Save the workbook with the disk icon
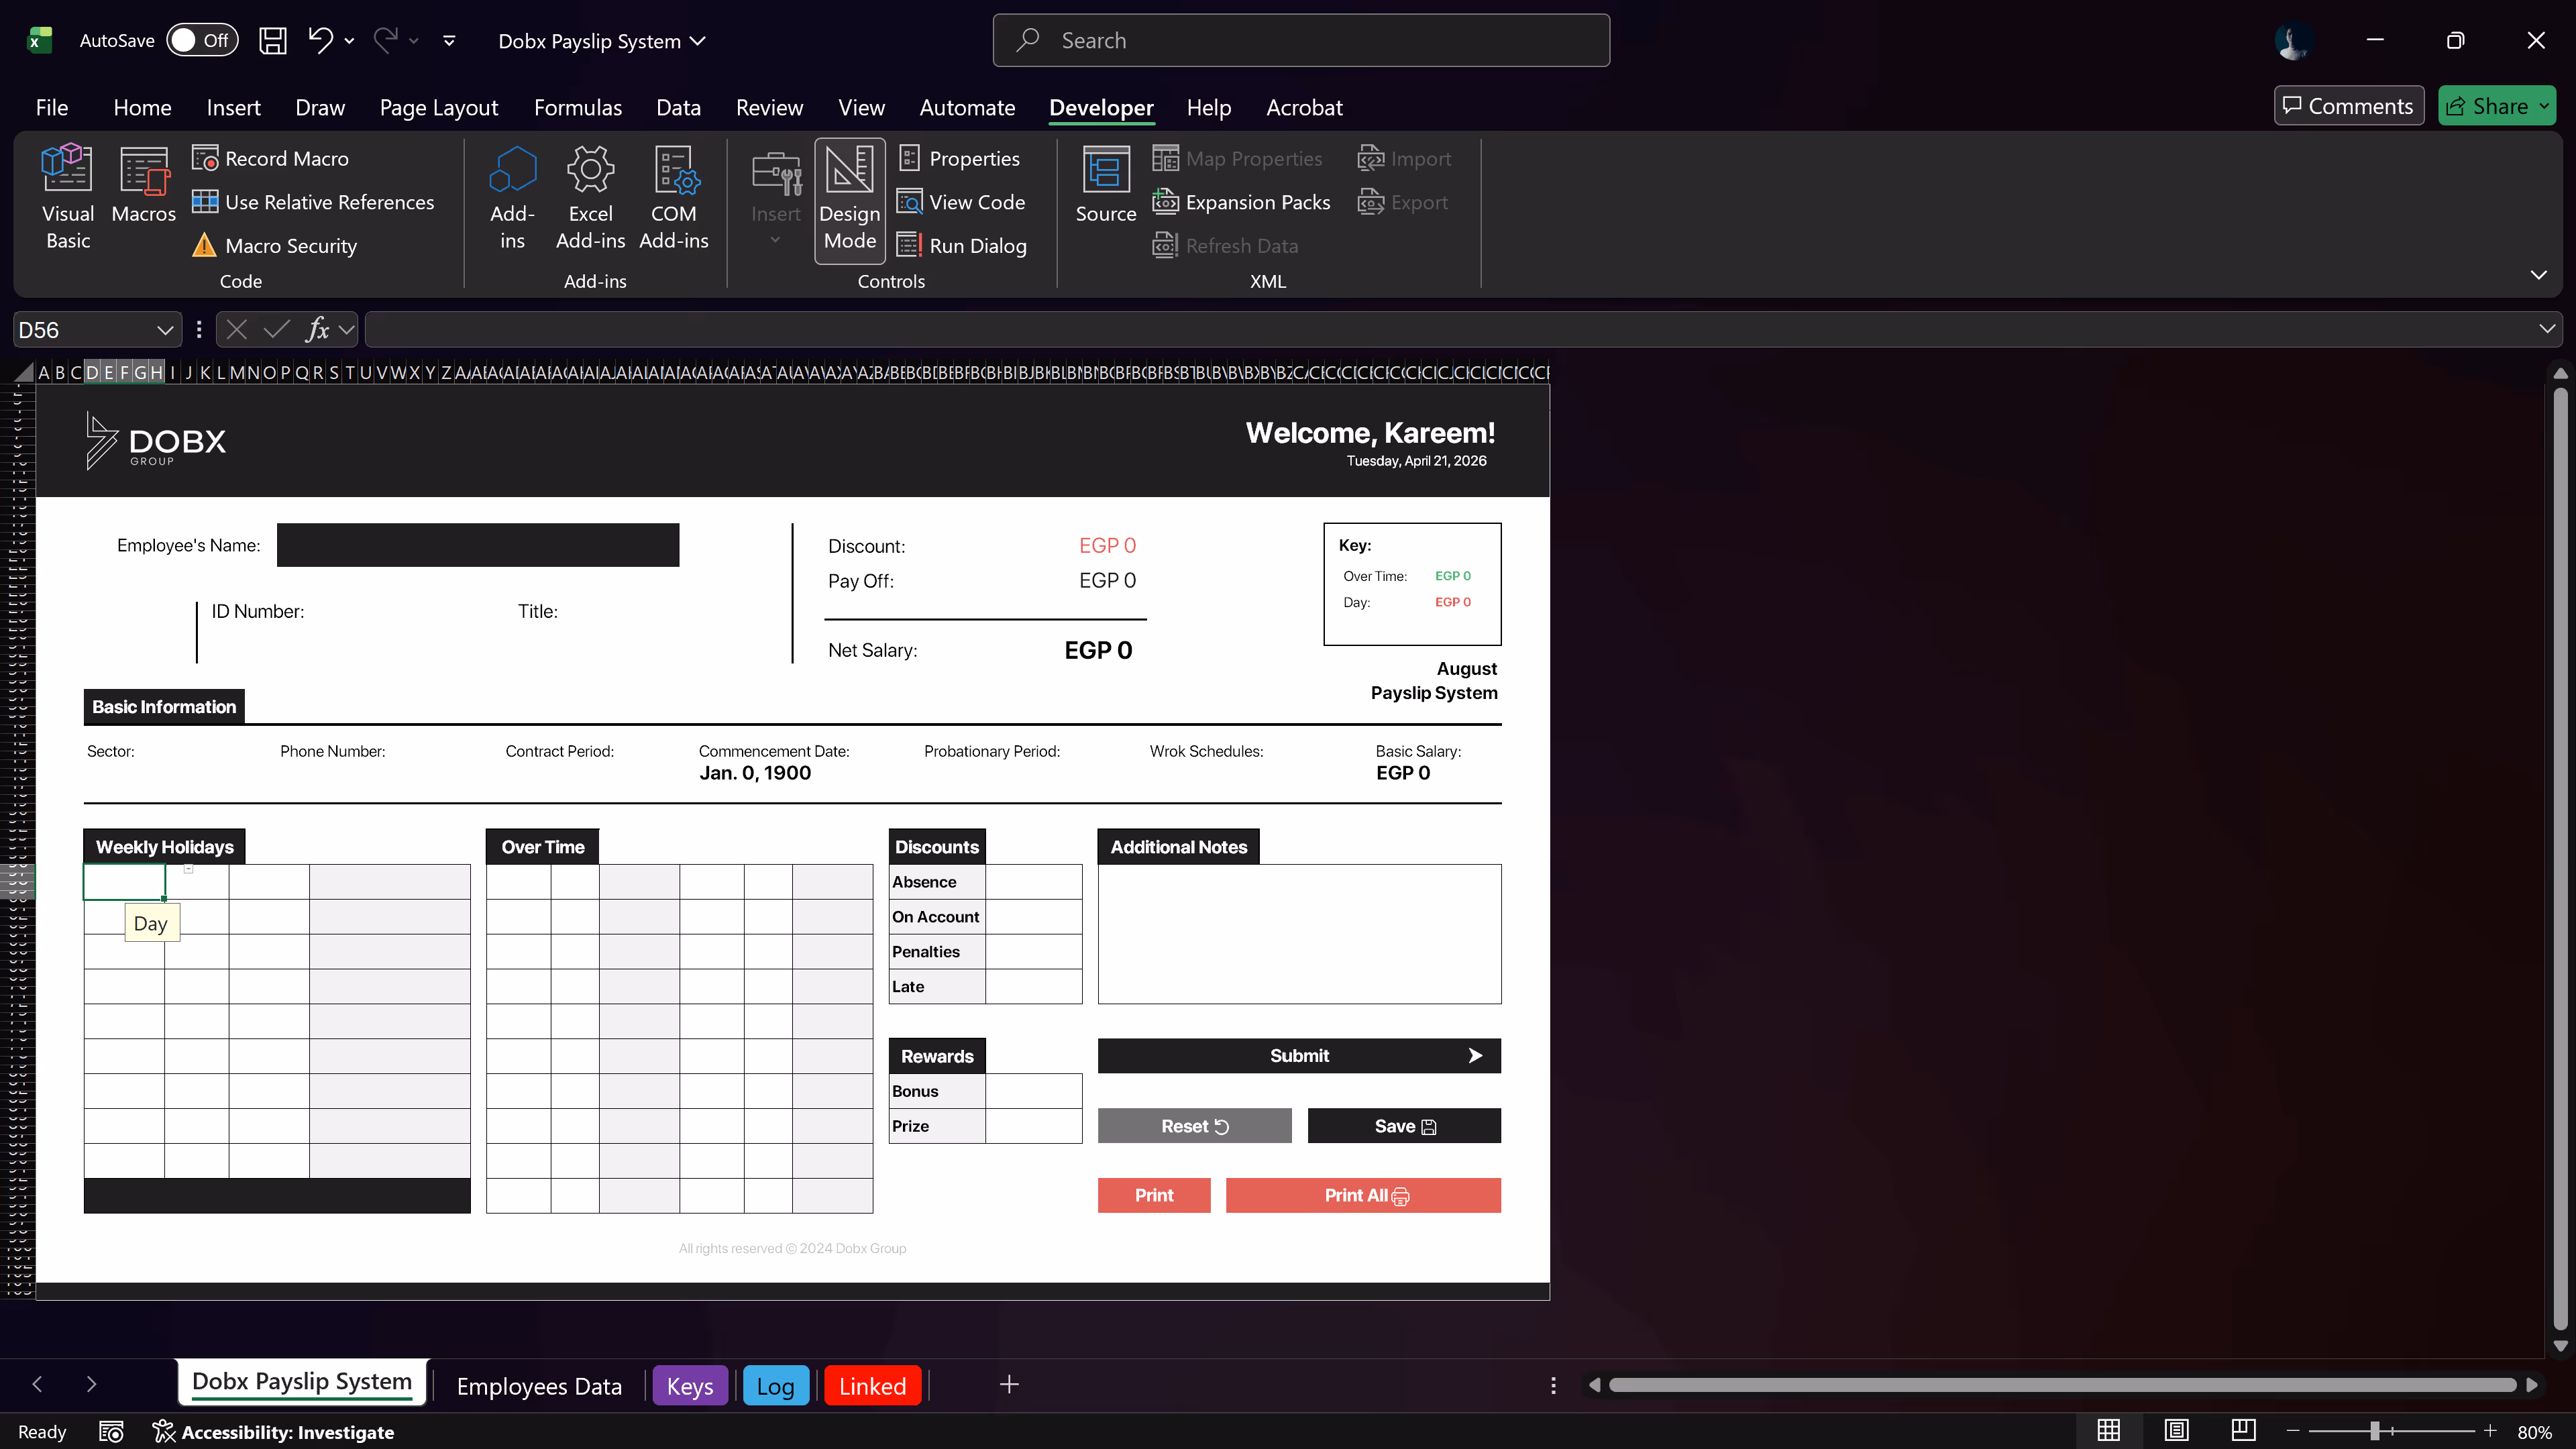The image size is (2576, 1449). point(272,40)
